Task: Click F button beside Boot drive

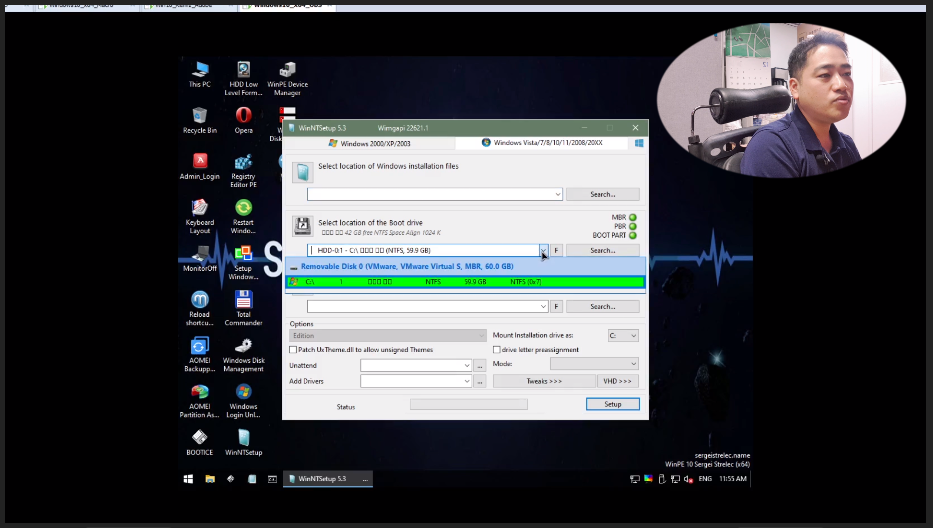Action: [556, 251]
